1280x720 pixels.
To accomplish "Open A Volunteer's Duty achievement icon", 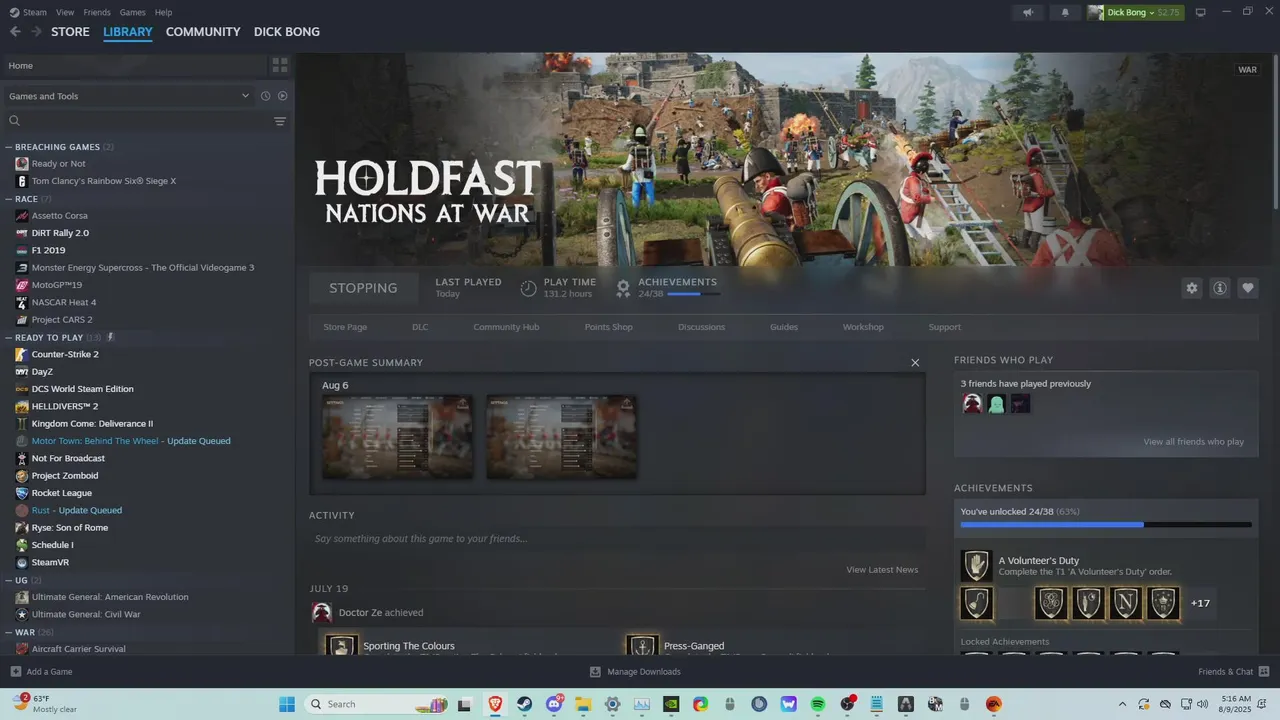I will click(x=976, y=566).
